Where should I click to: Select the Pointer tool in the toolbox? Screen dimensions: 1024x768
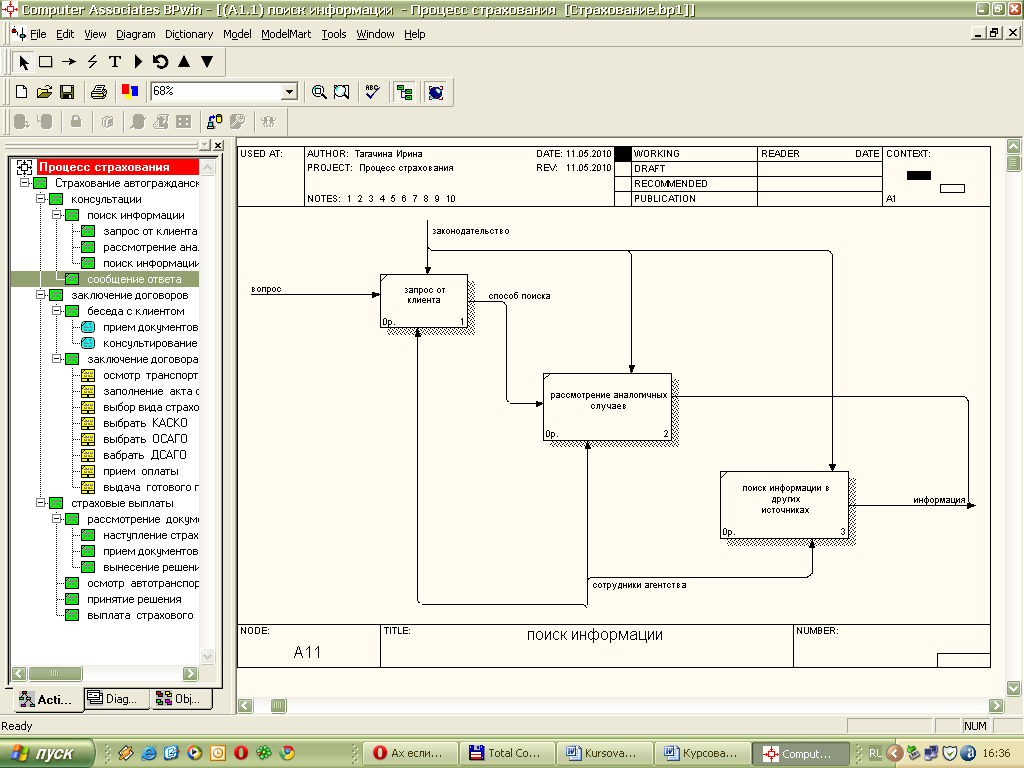tap(24, 62)
